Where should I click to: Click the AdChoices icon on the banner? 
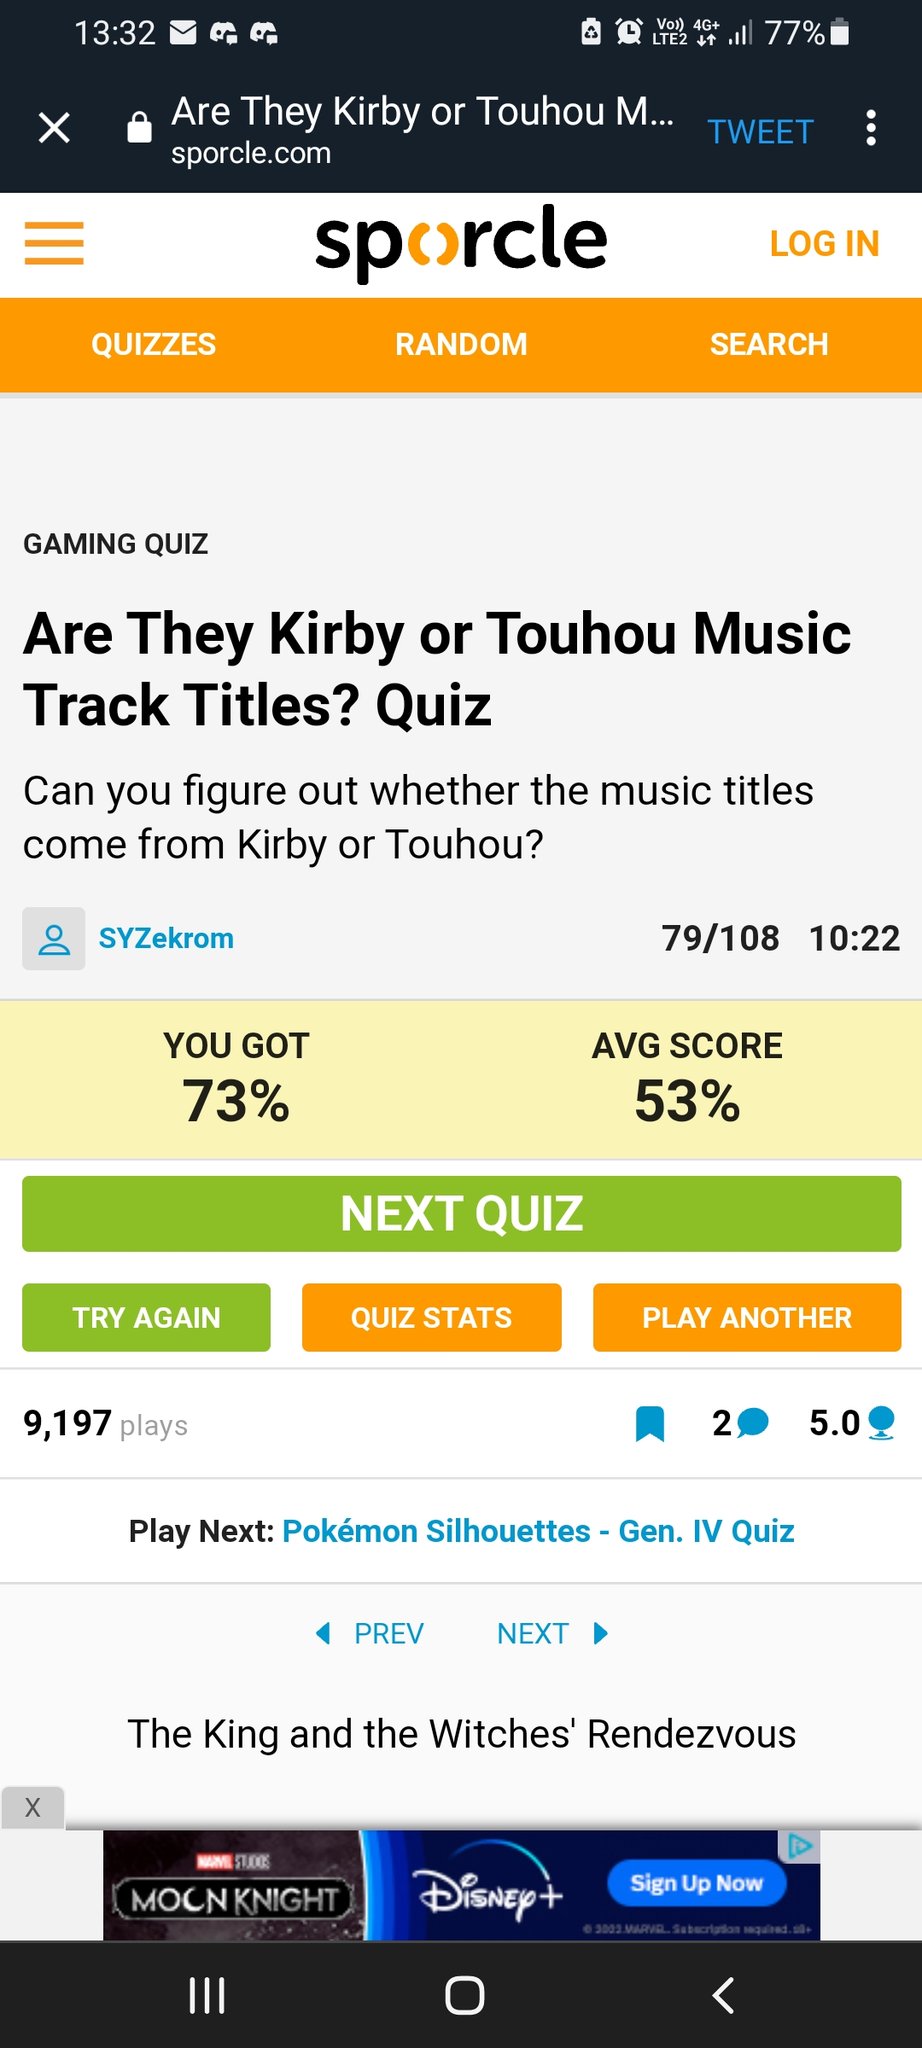(x=800, y=1845)
